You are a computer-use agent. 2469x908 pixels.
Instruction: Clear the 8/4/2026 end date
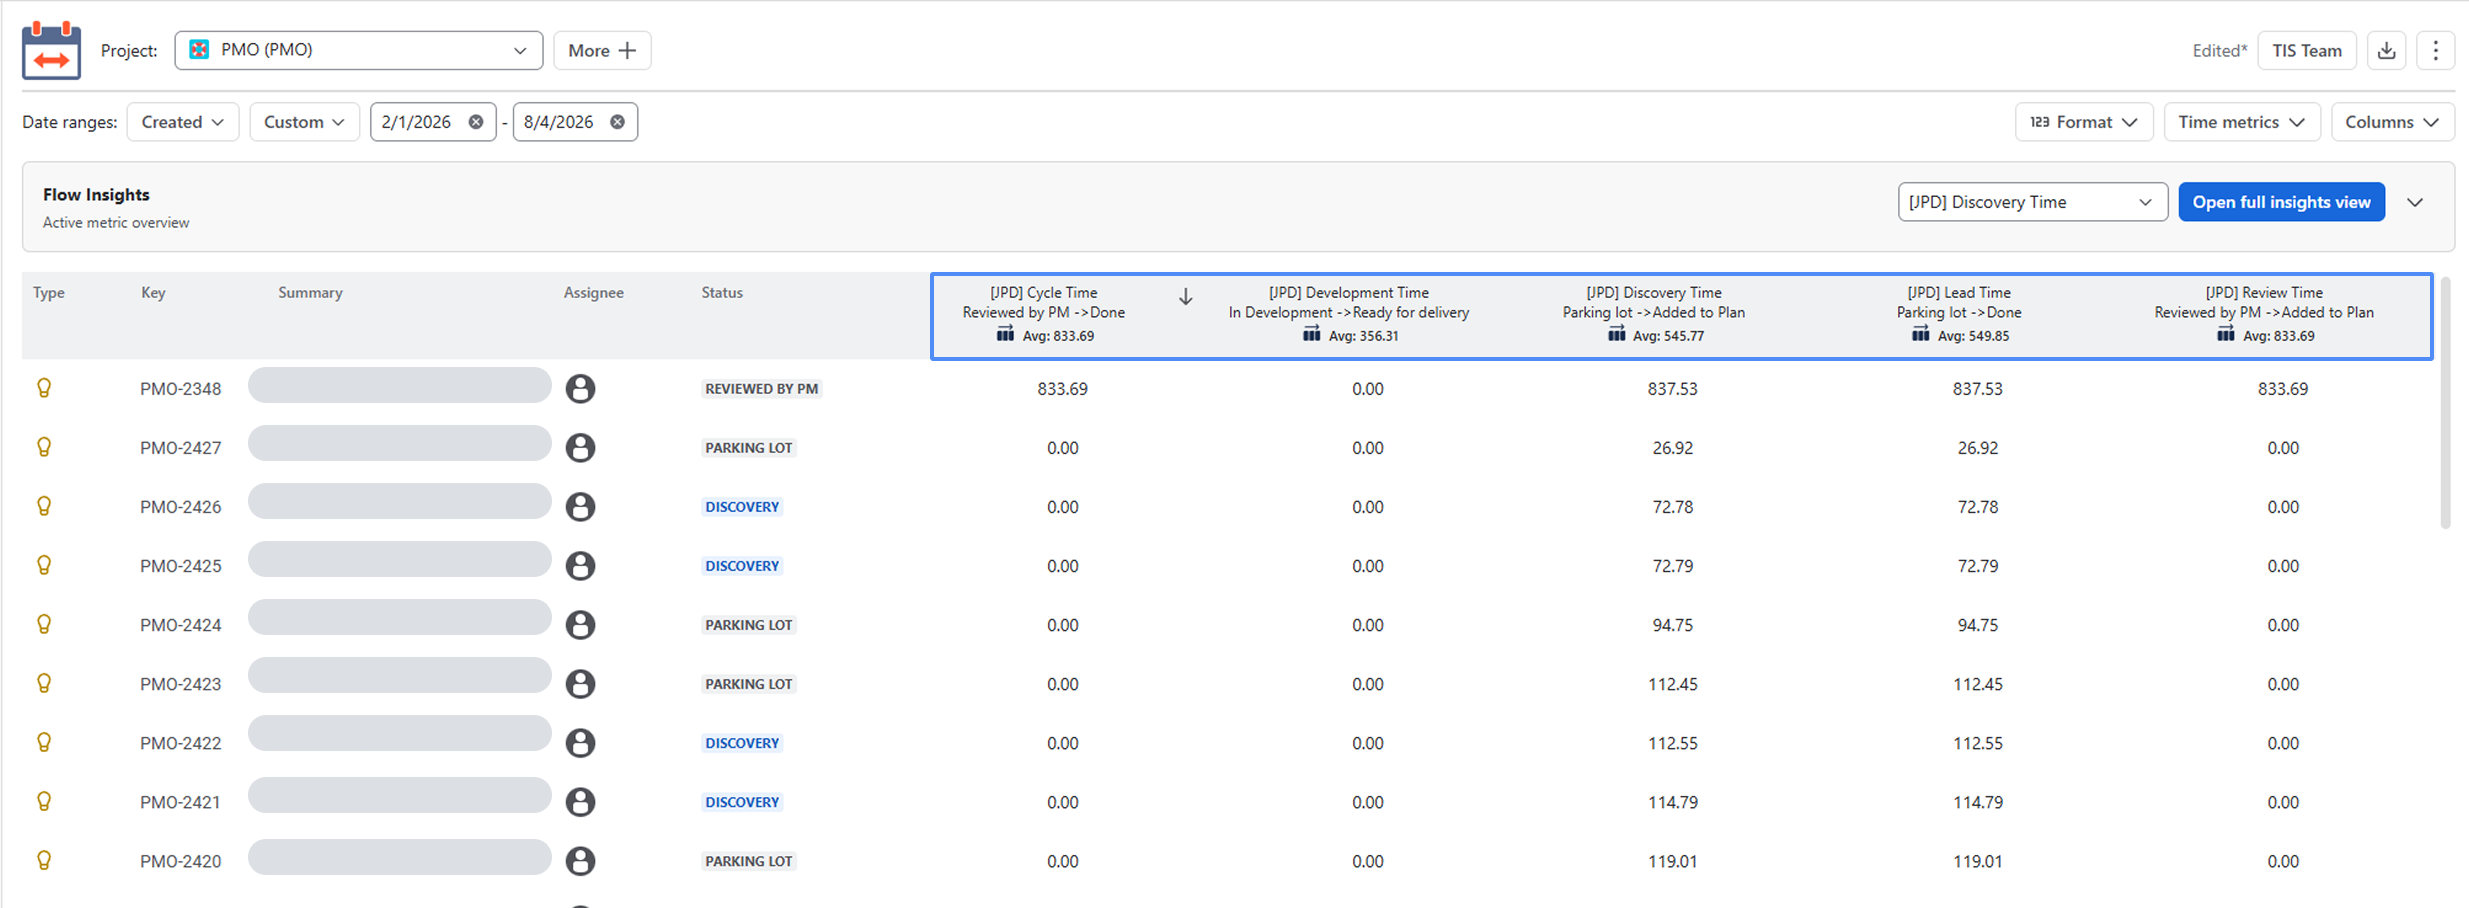(618, 122)
